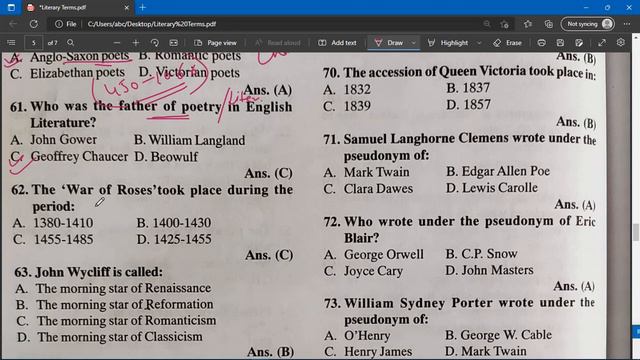Enable the Highlight tool
This screenshot has height=360, width=640.
pyautogui.click(x=448, y=42)
